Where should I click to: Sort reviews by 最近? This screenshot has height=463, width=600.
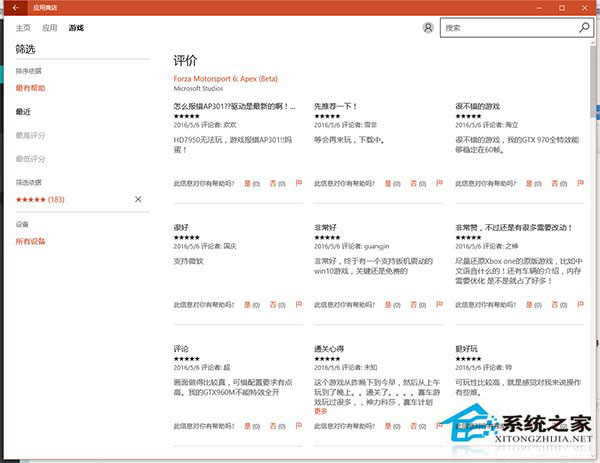[23, 112]
